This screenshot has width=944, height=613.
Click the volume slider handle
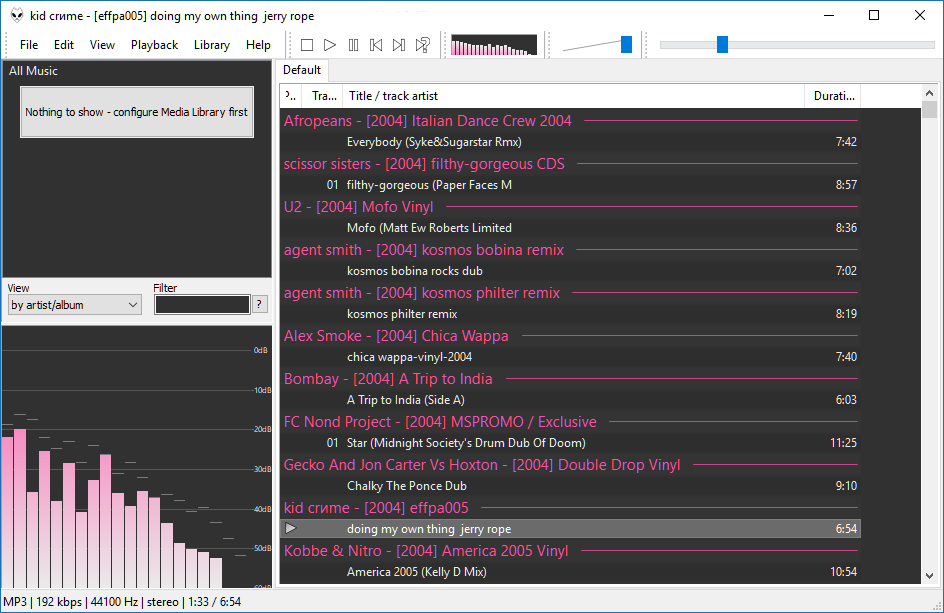pos(626,44)
